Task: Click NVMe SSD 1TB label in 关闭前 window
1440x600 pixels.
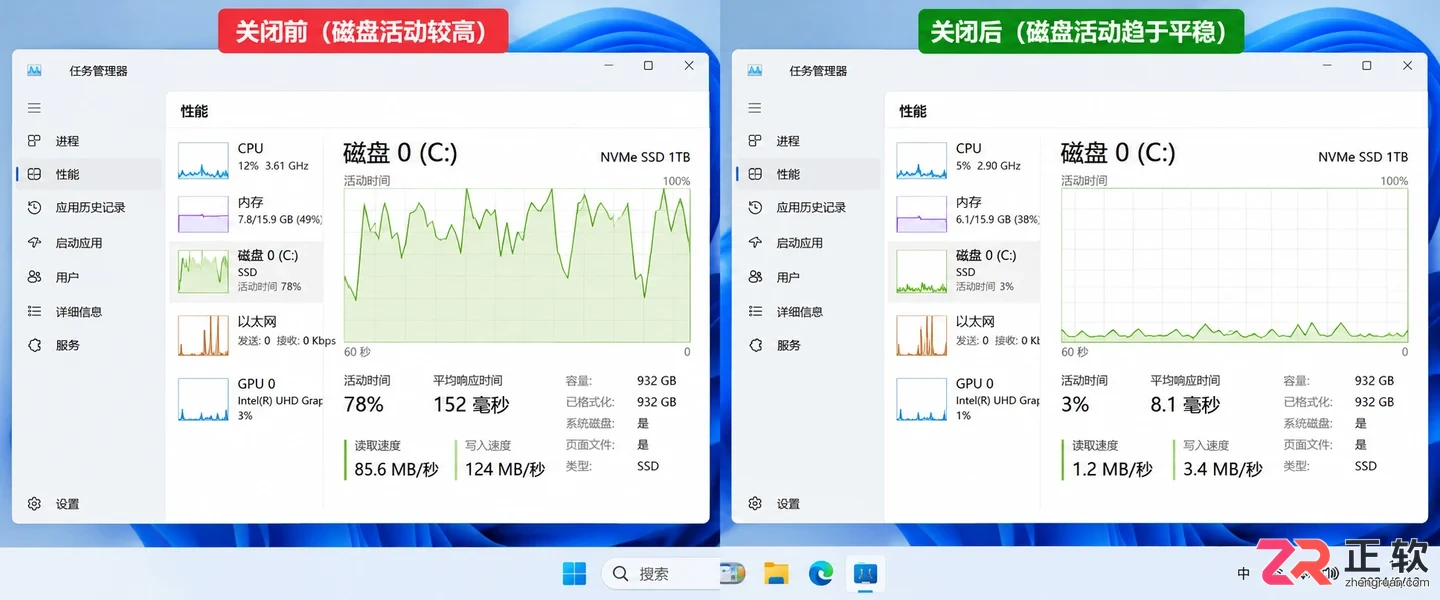Action: [x=645, y=157]
